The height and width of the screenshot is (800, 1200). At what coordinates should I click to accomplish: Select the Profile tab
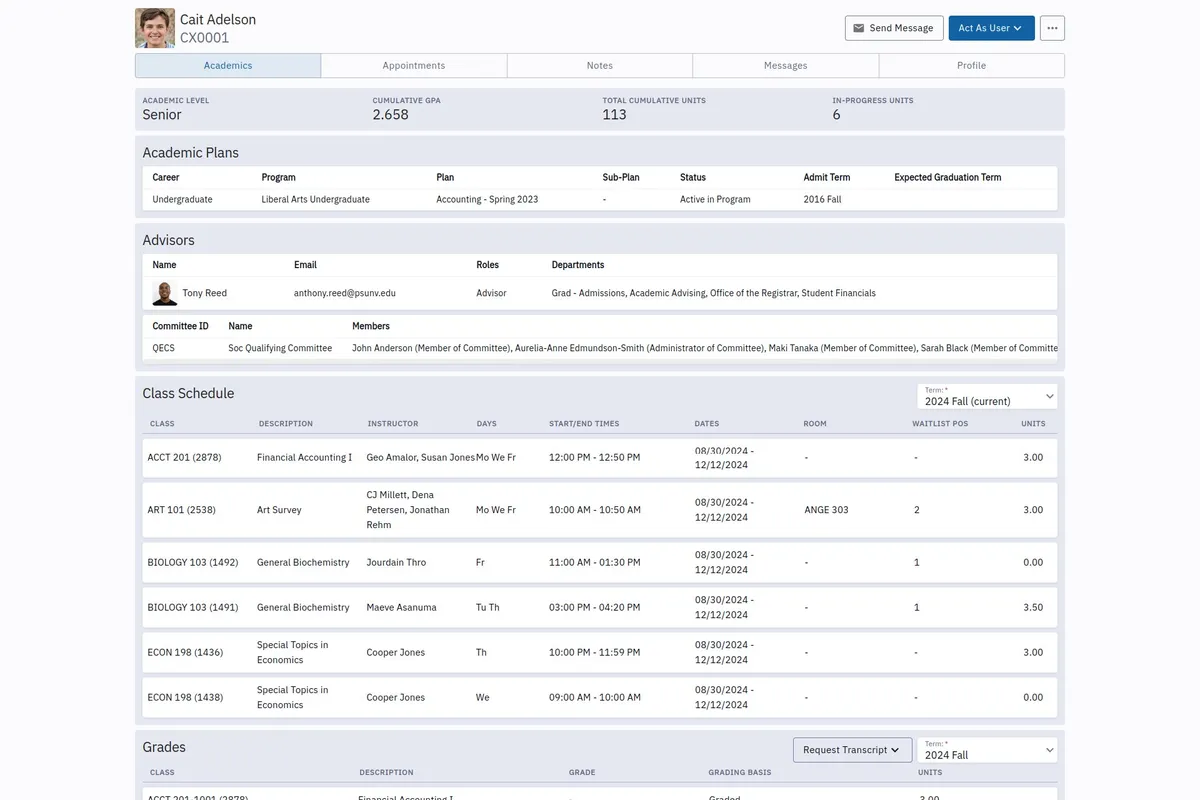971,66
